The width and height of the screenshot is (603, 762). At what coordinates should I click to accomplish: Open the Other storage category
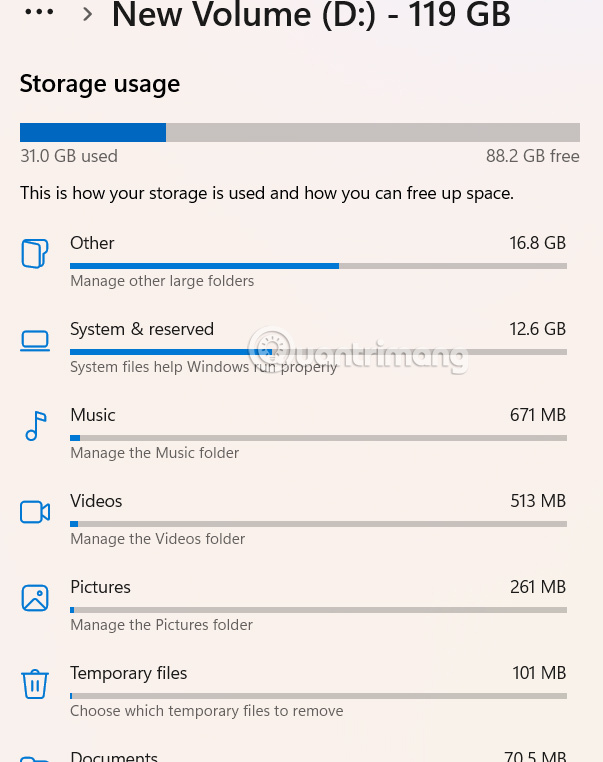92,243
